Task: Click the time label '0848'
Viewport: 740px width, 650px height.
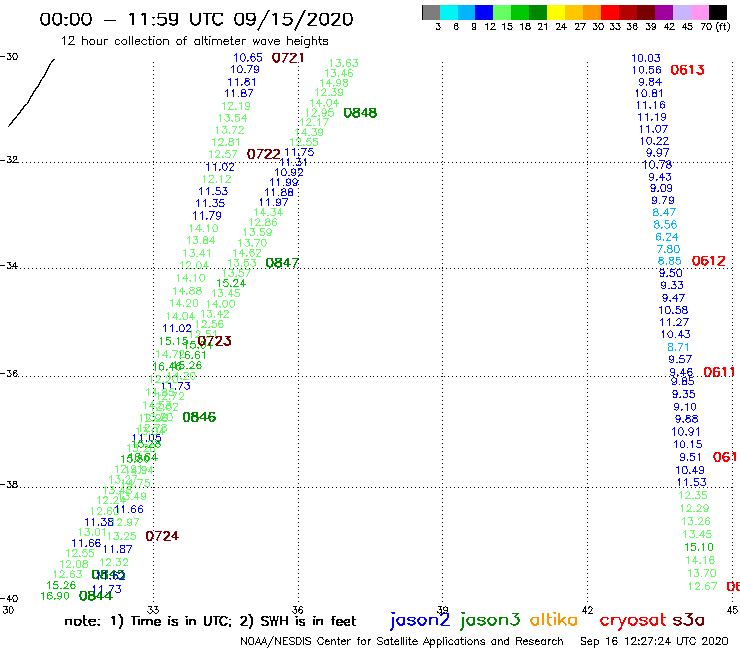Action: [360, 113]
